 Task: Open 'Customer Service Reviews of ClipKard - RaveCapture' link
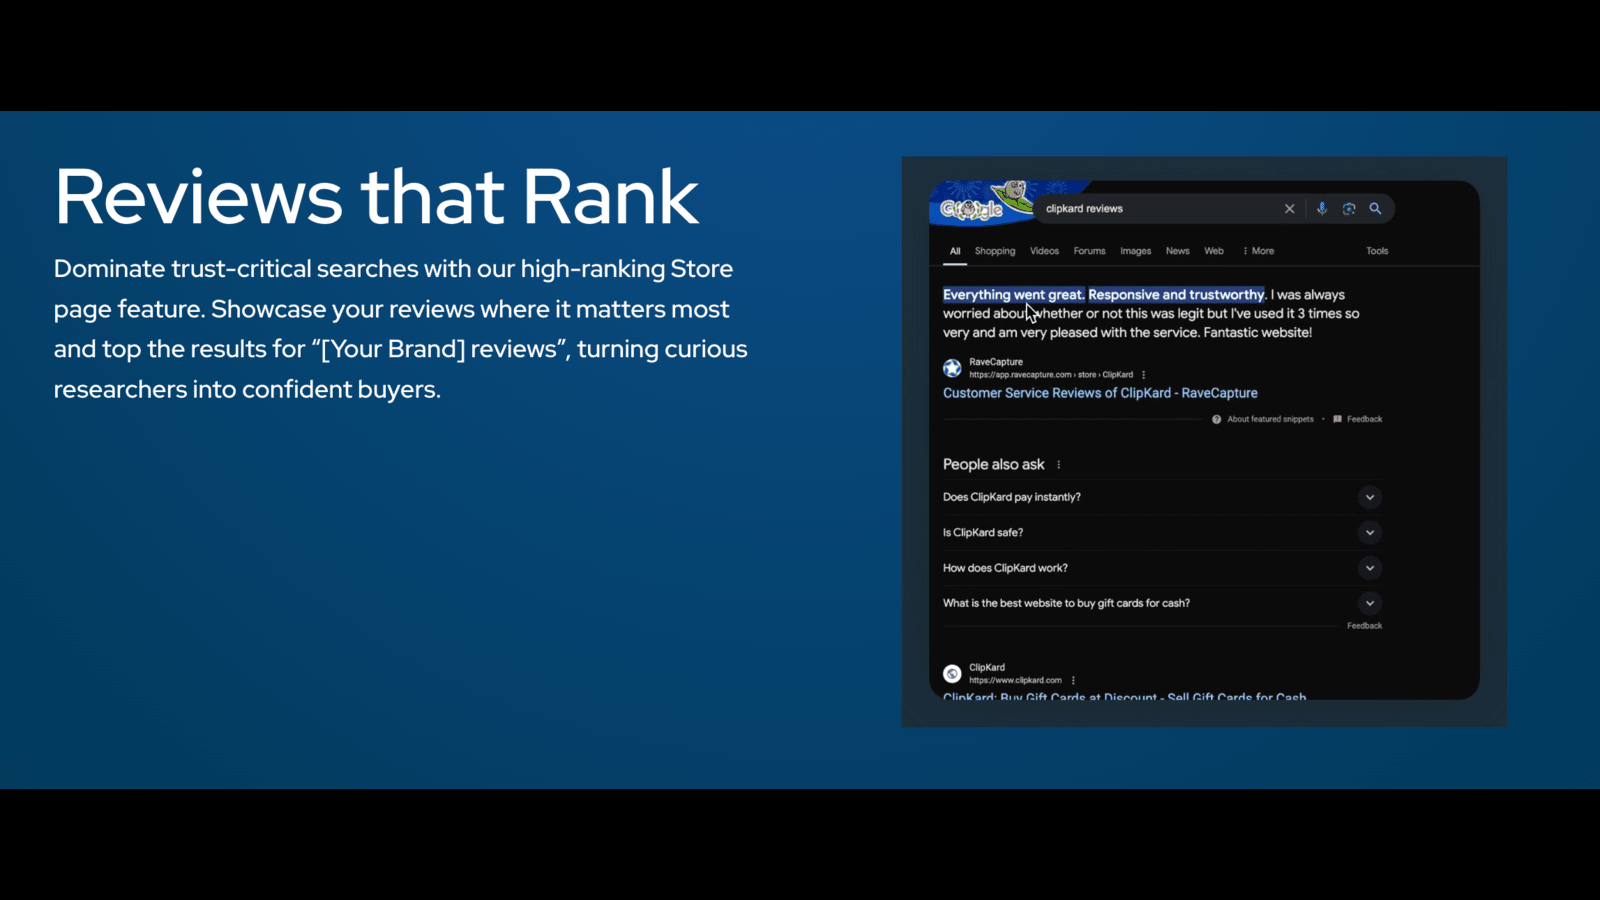[x=1100, y=393]
